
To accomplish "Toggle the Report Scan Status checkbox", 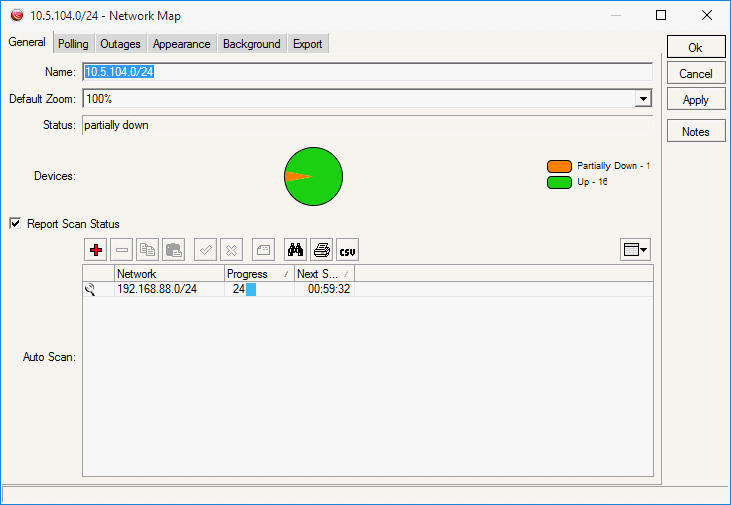I will pyautogui.click(x=15, y=224).
